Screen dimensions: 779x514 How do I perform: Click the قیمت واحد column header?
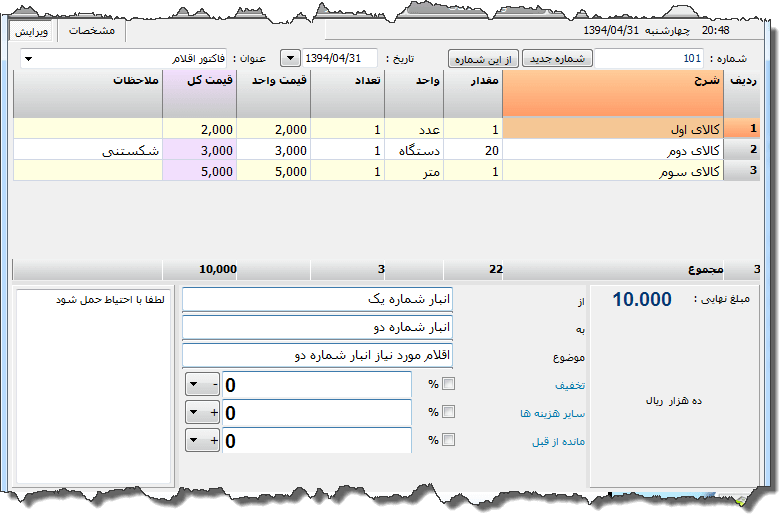(274, 93)
